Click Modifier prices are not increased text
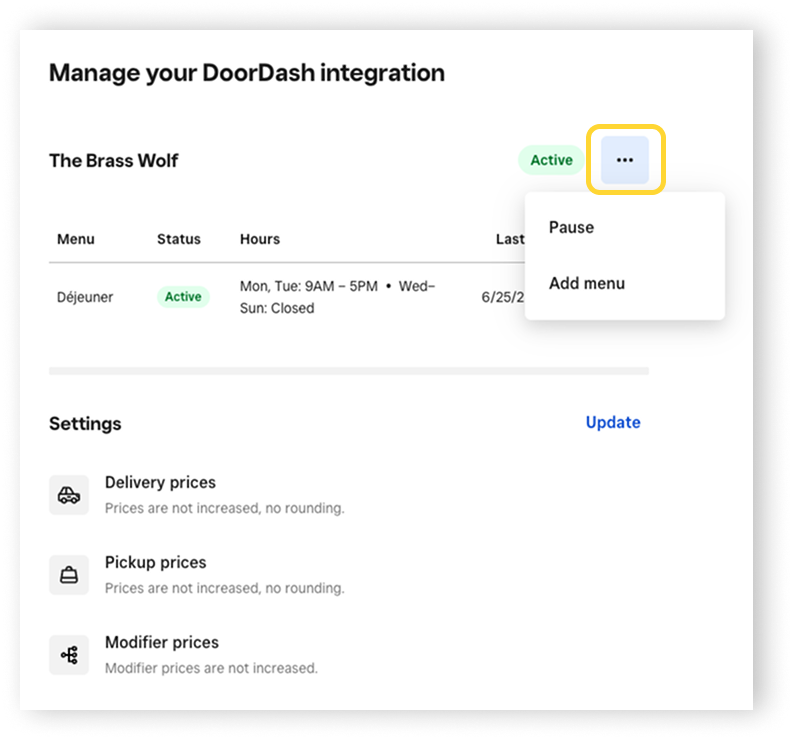This screenshot has height=740, width=793. pos(211,668)
